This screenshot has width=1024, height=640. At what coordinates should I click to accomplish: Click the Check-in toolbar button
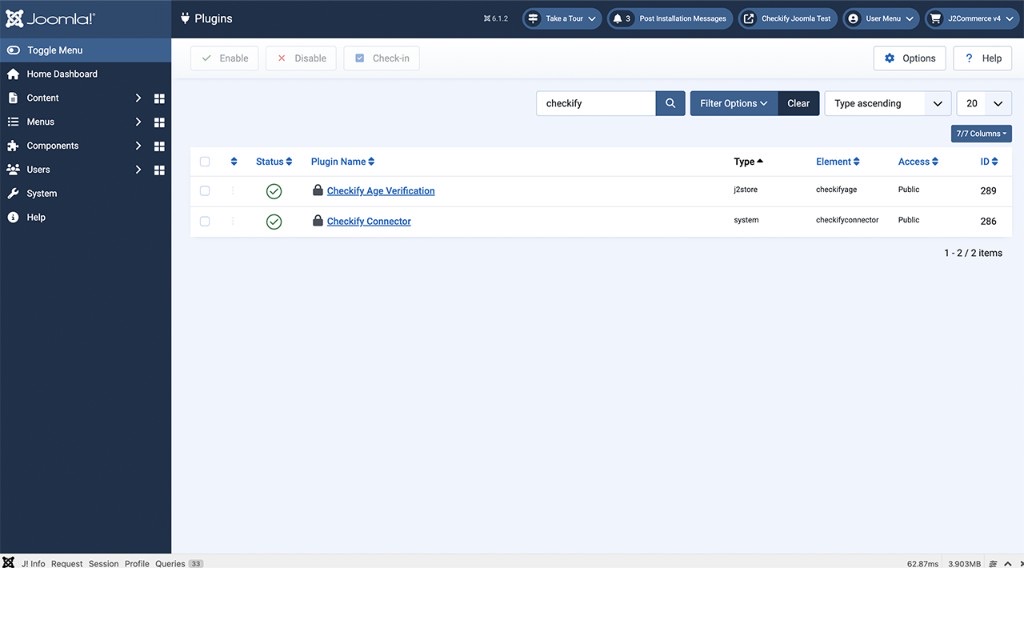point(381,58)
